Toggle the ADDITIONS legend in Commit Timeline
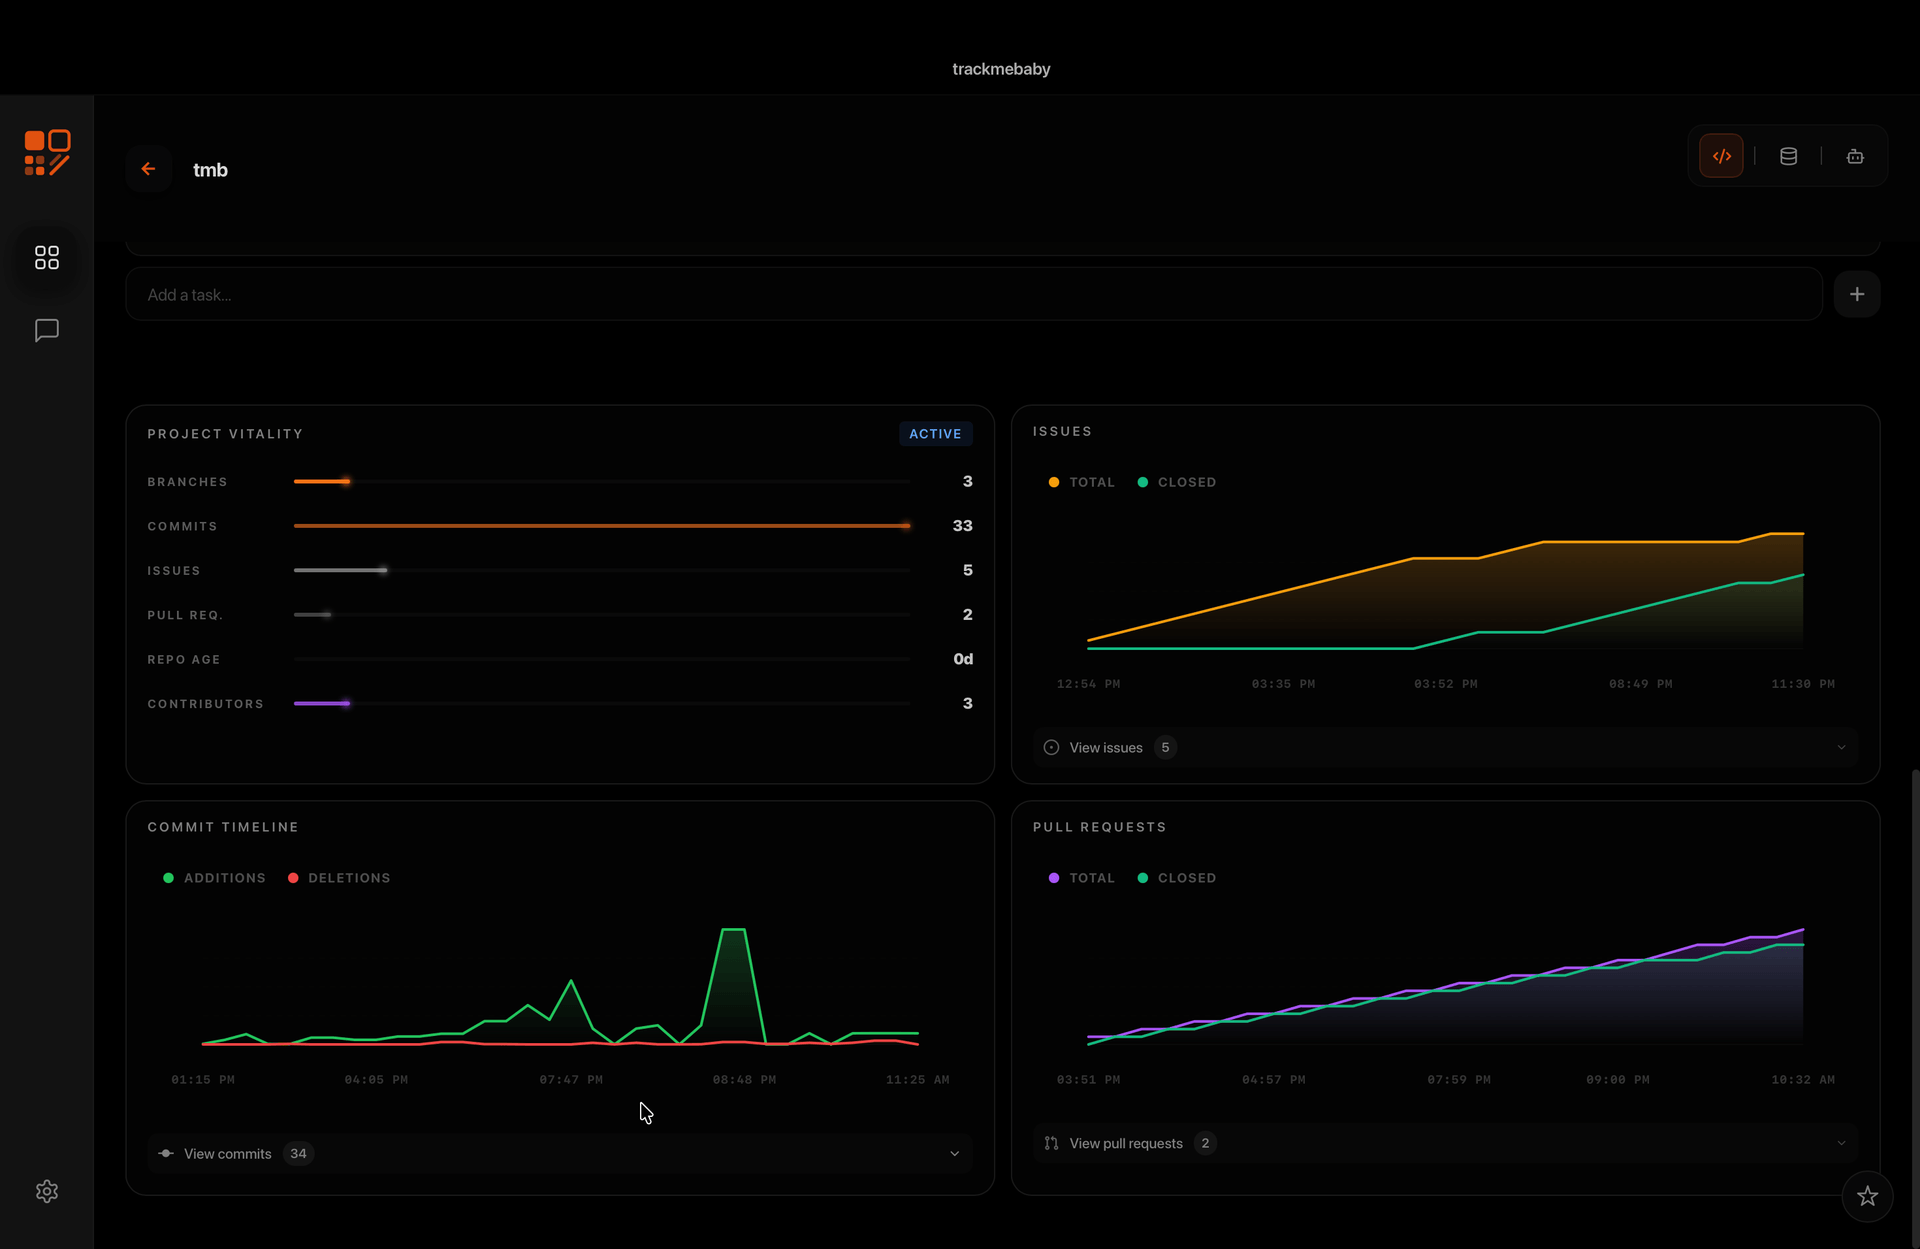The width and height of the screenshot is (1920, 1249). tap(213, 877)
